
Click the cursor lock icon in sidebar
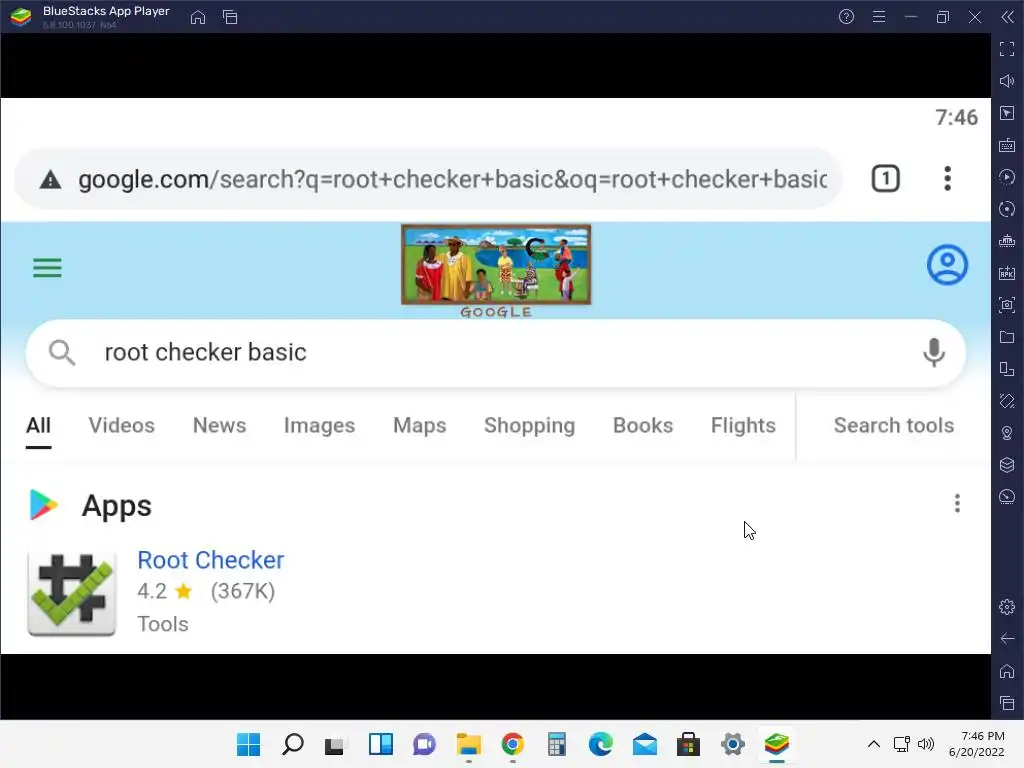coord(1007,113)
